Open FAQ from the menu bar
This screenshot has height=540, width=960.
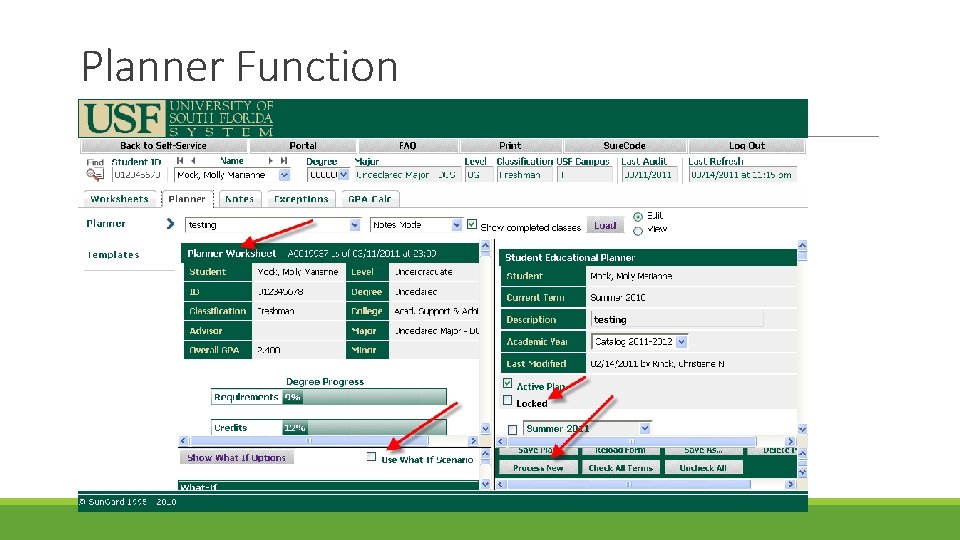pos(408,146)
